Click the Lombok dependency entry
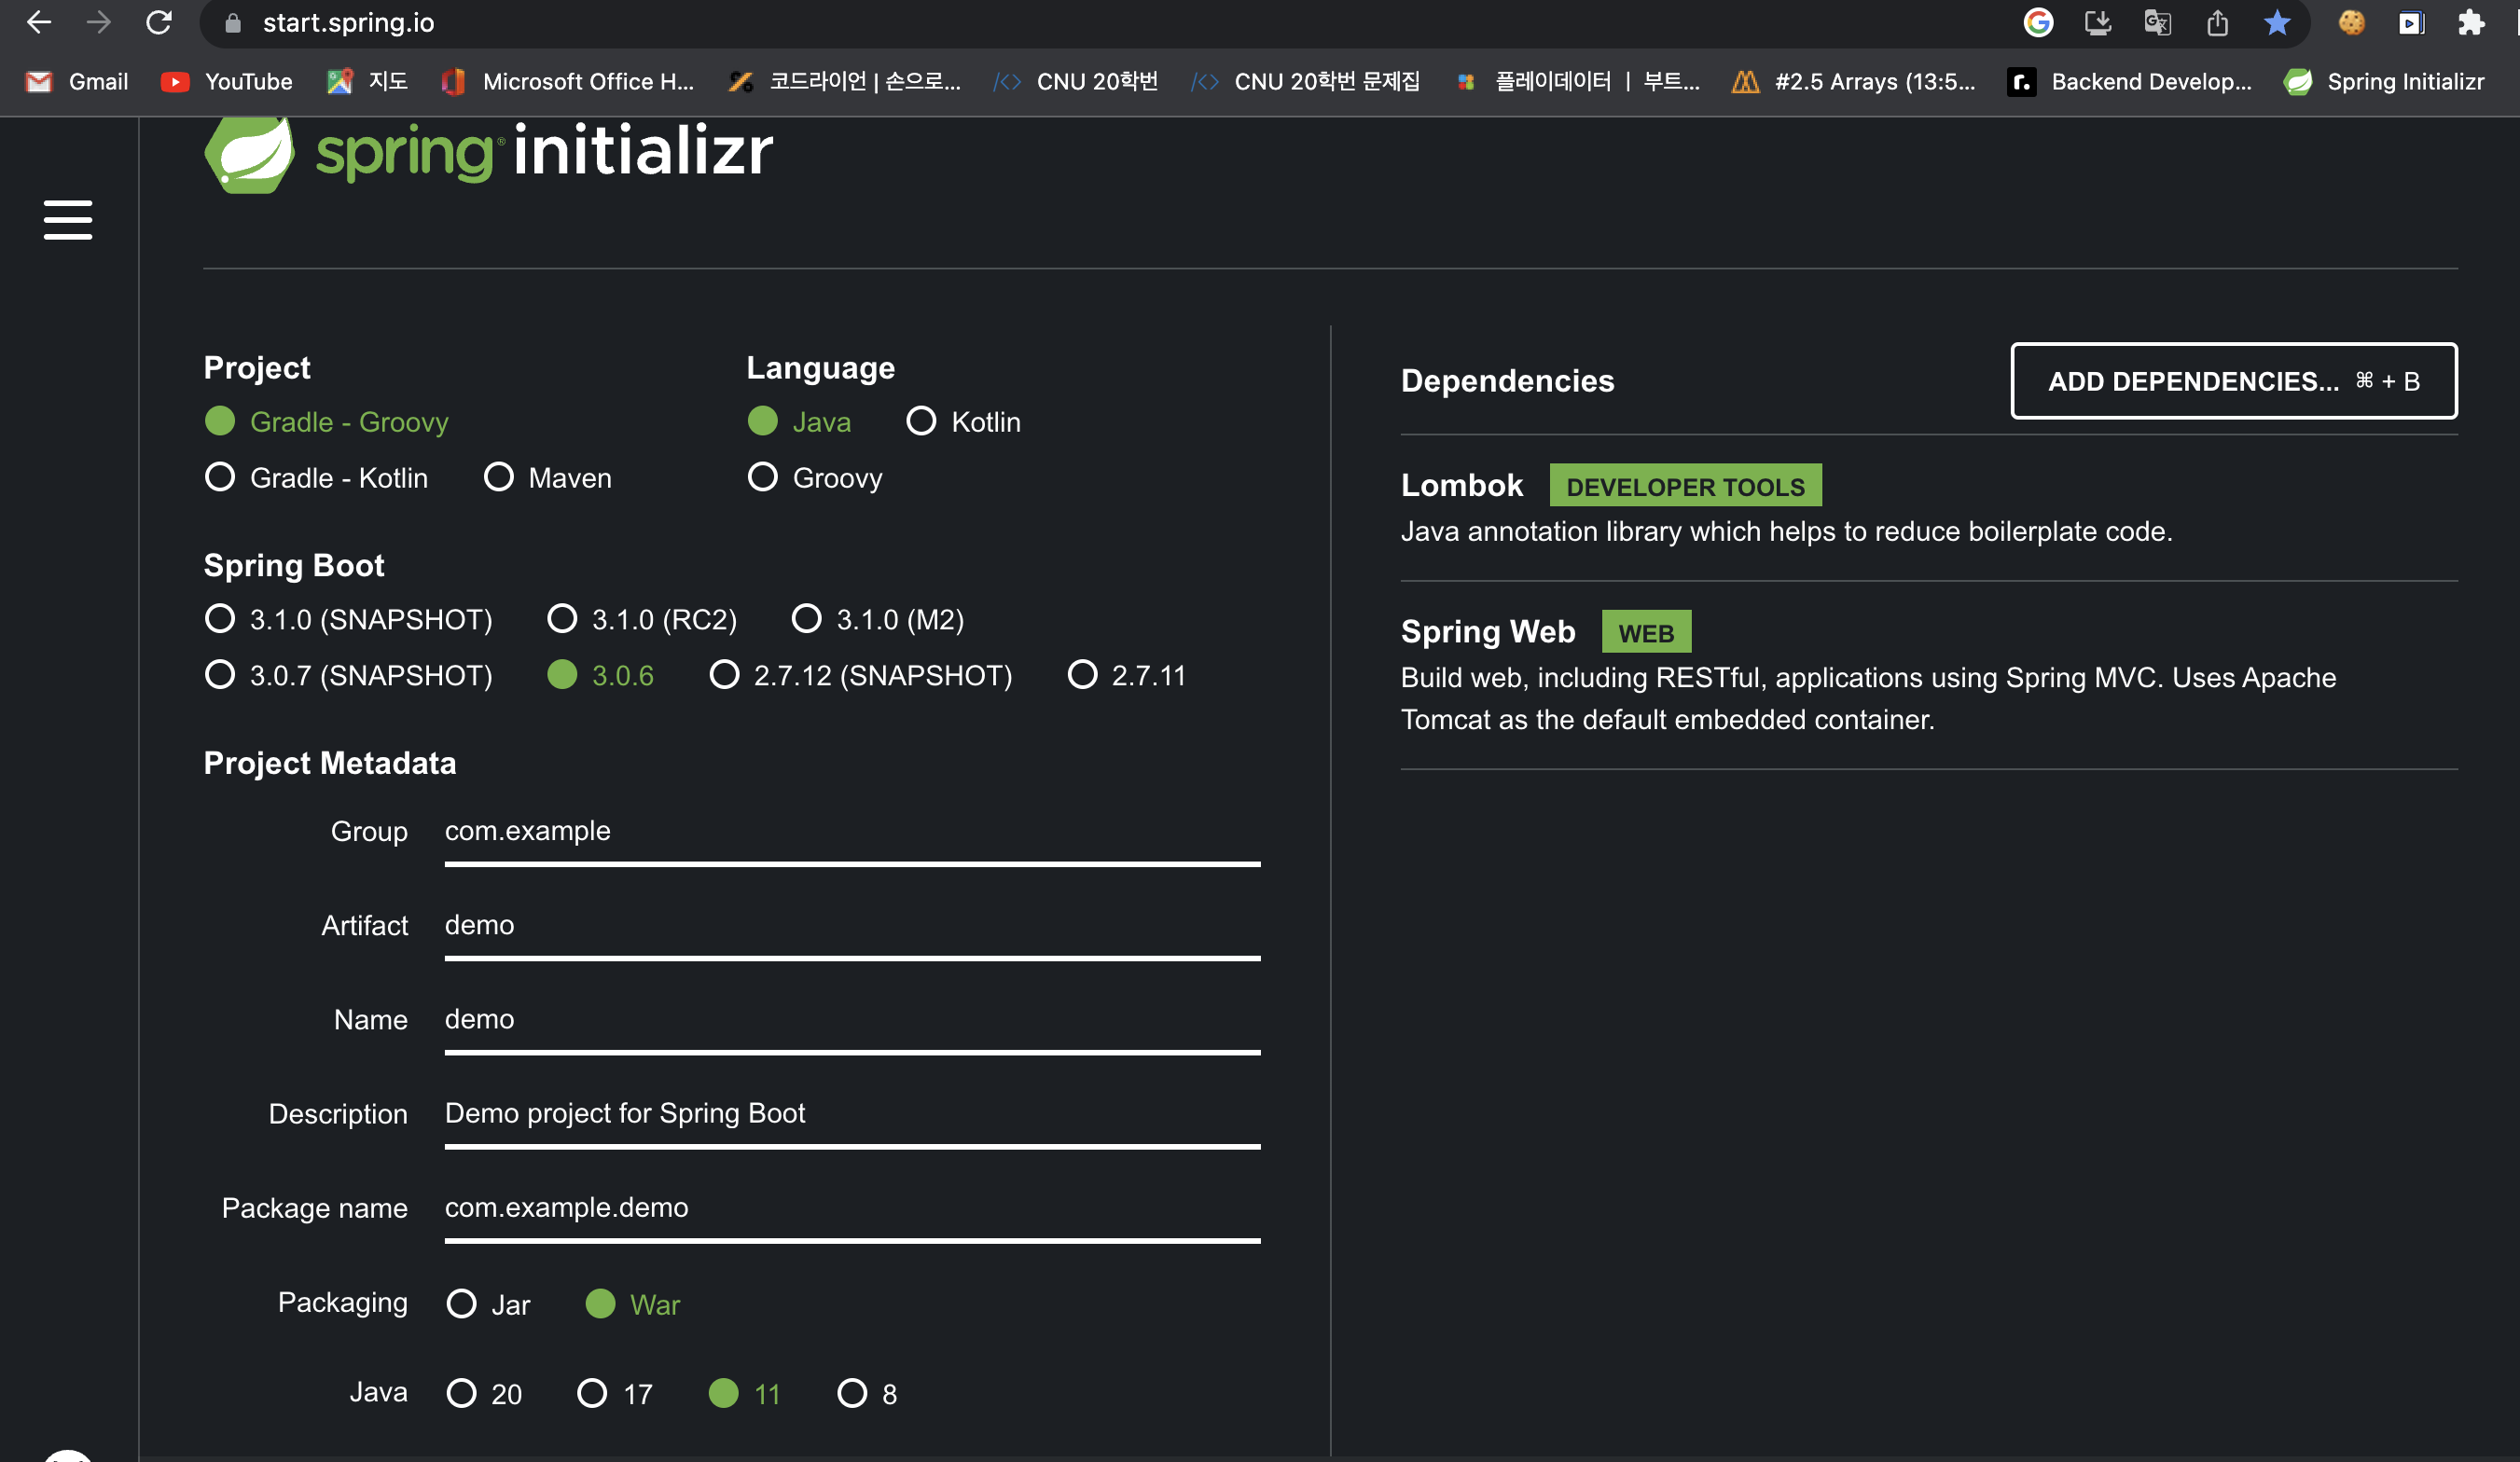This screenshot has height=1462, width=2520. [1461, 486]
